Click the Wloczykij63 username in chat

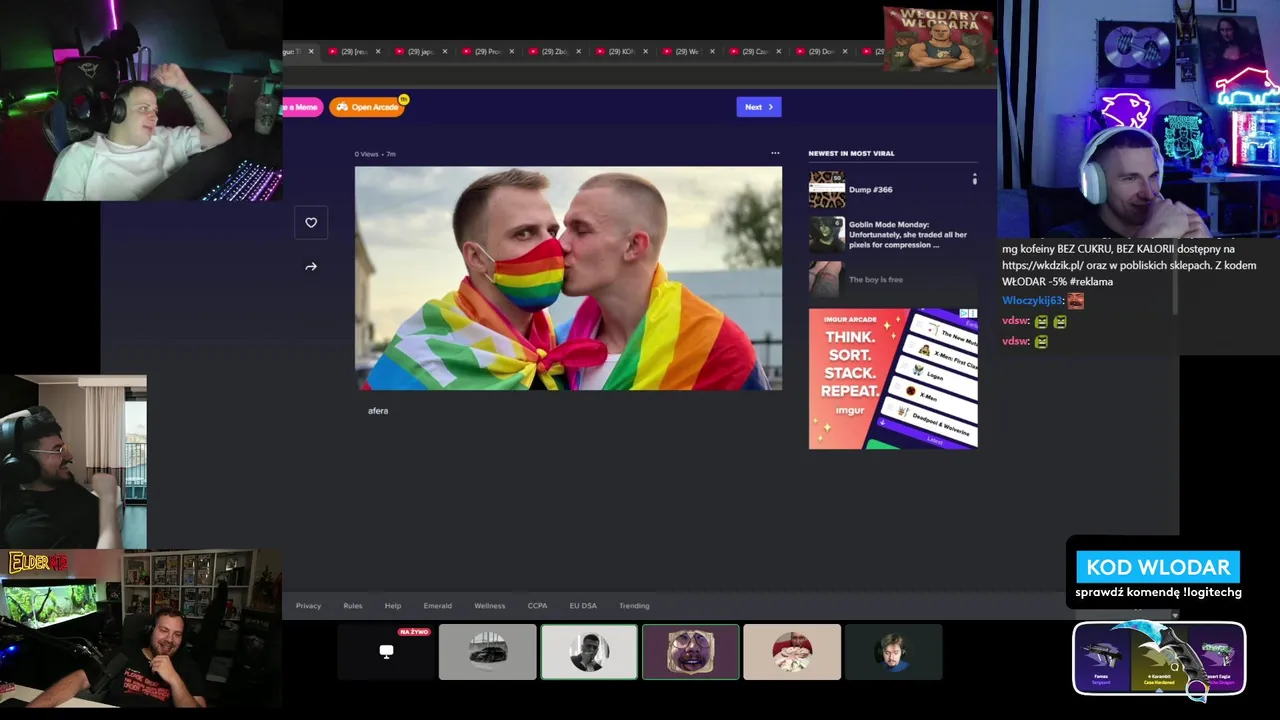coord(1032,300)
